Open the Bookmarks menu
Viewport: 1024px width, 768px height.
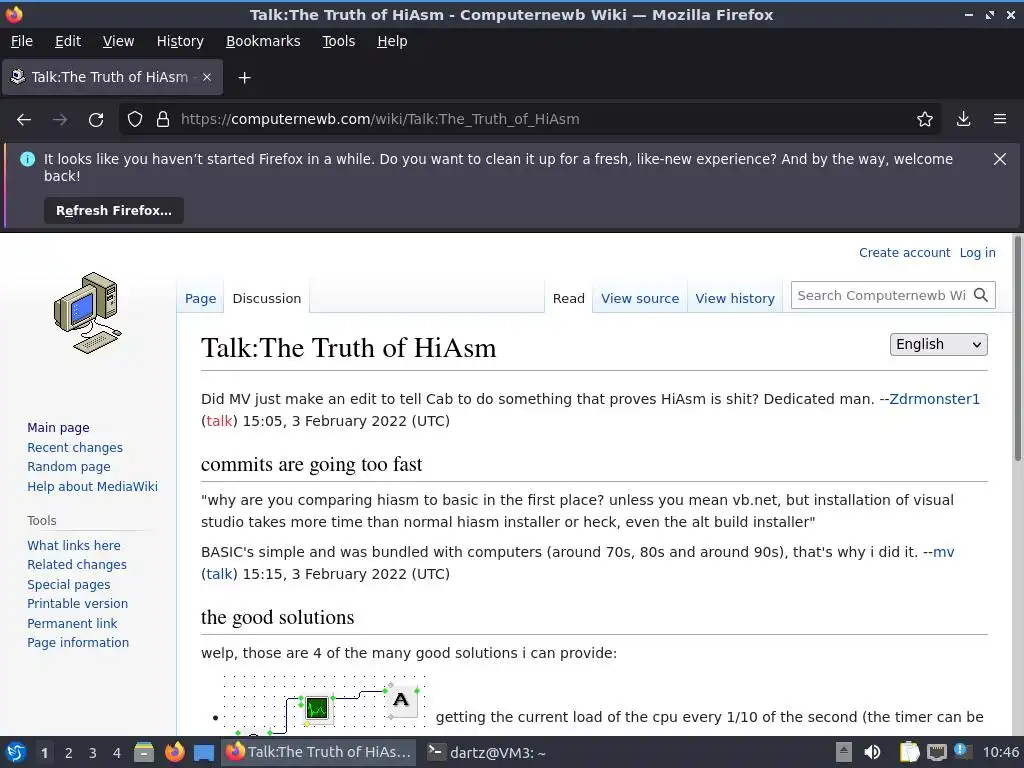pos(263,41)
